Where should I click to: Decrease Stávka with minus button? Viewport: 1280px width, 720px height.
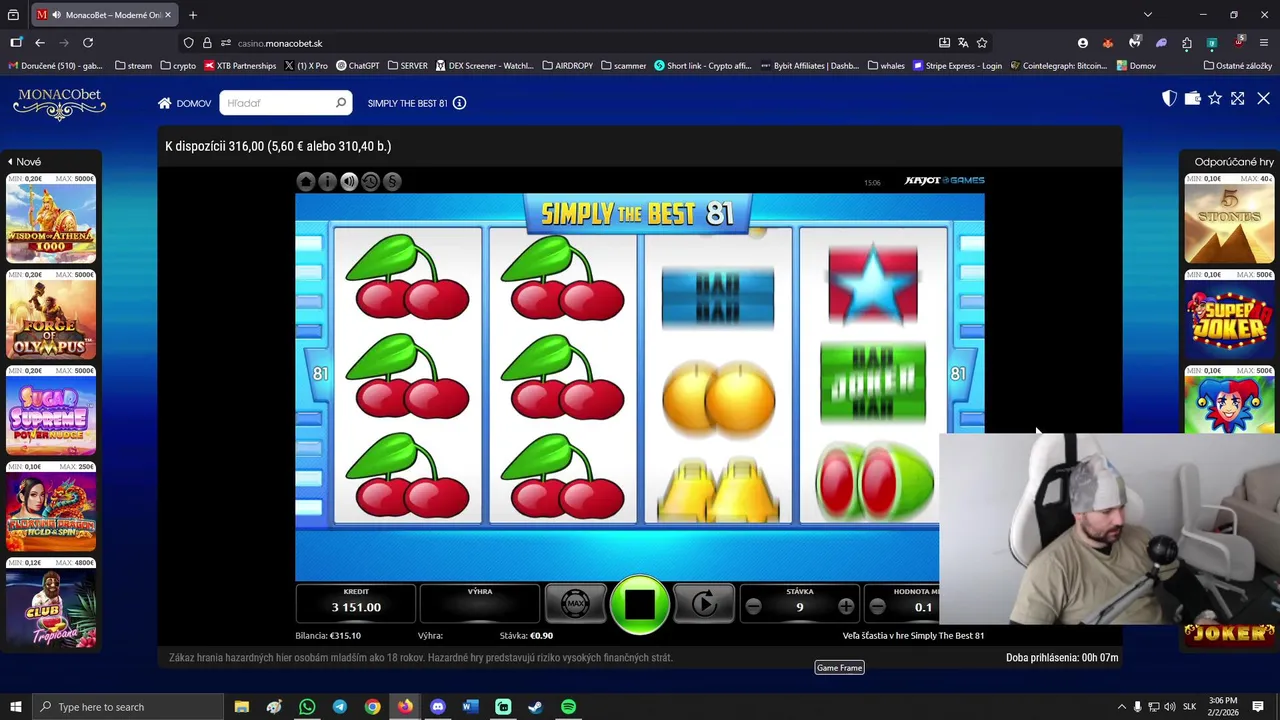click(x=753, y=606)
